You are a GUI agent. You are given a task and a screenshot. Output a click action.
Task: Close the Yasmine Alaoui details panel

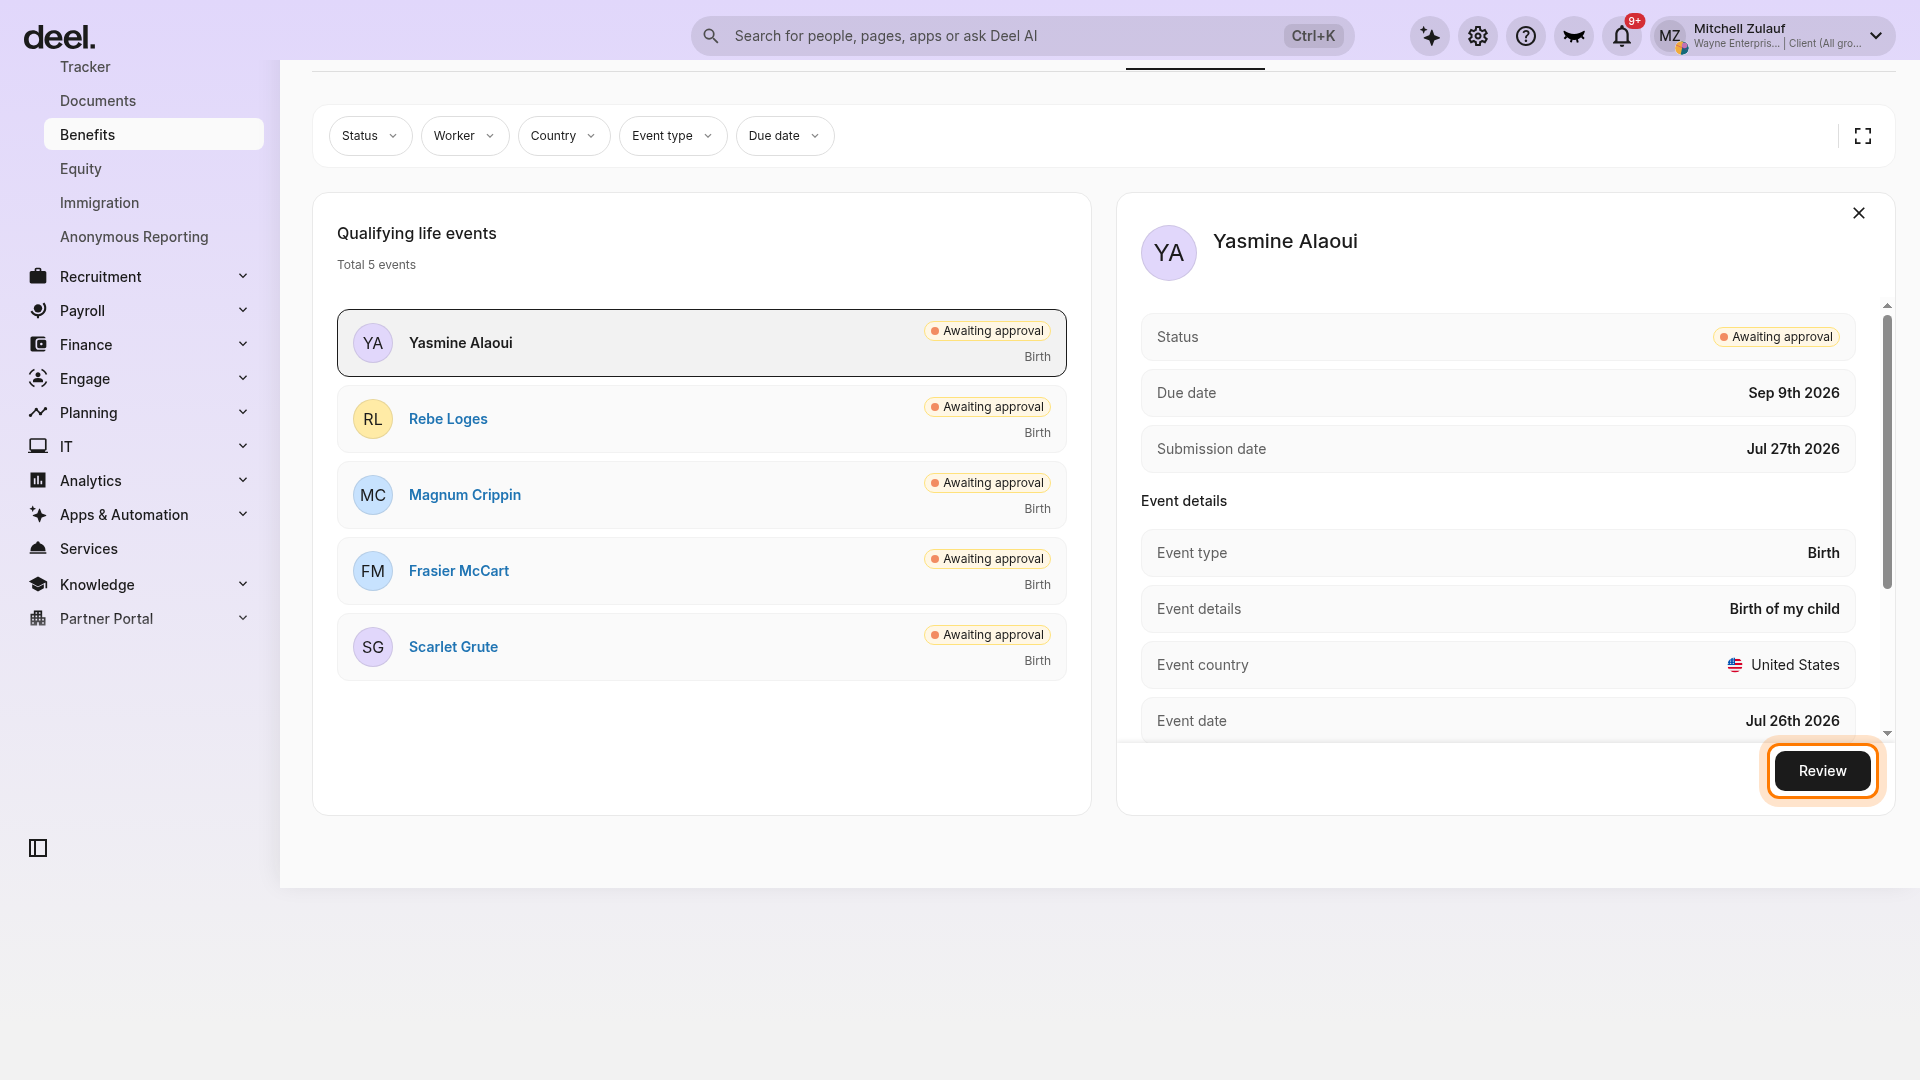(1859, 213)
